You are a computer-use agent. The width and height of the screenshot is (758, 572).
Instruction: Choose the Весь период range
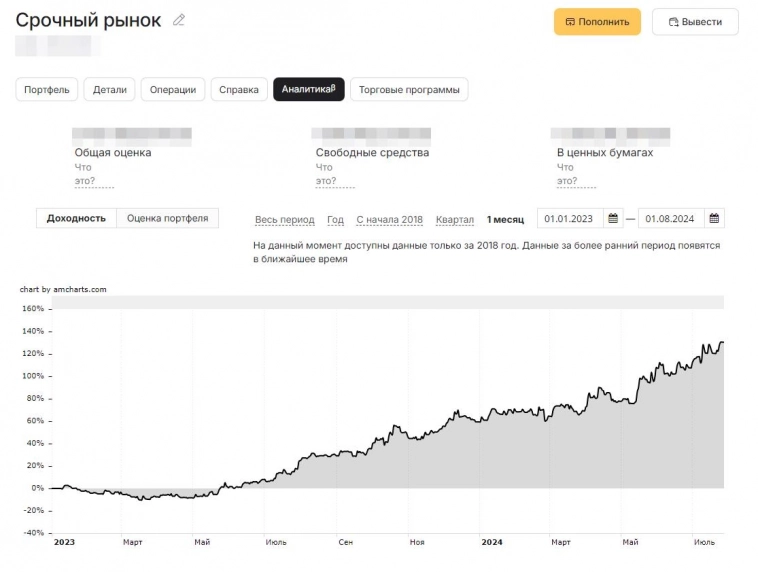285,220
